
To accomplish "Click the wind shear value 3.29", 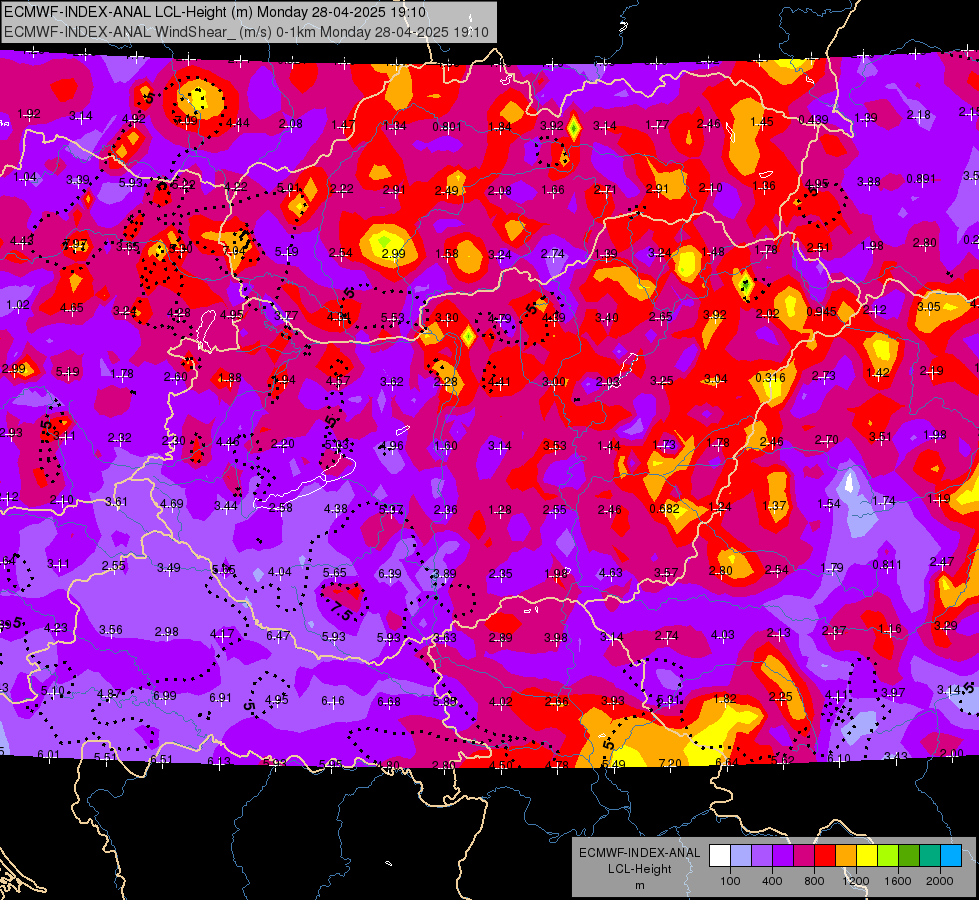I will [x=946, y=625].
